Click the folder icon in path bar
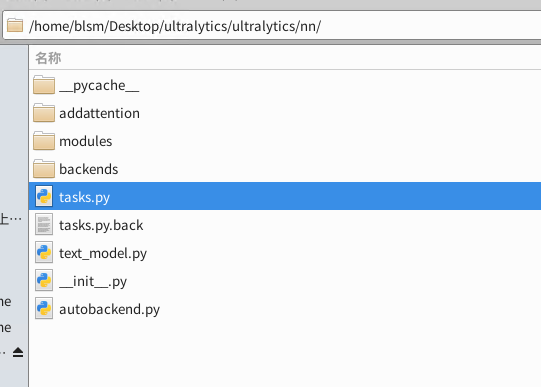 tap(15, 26)
